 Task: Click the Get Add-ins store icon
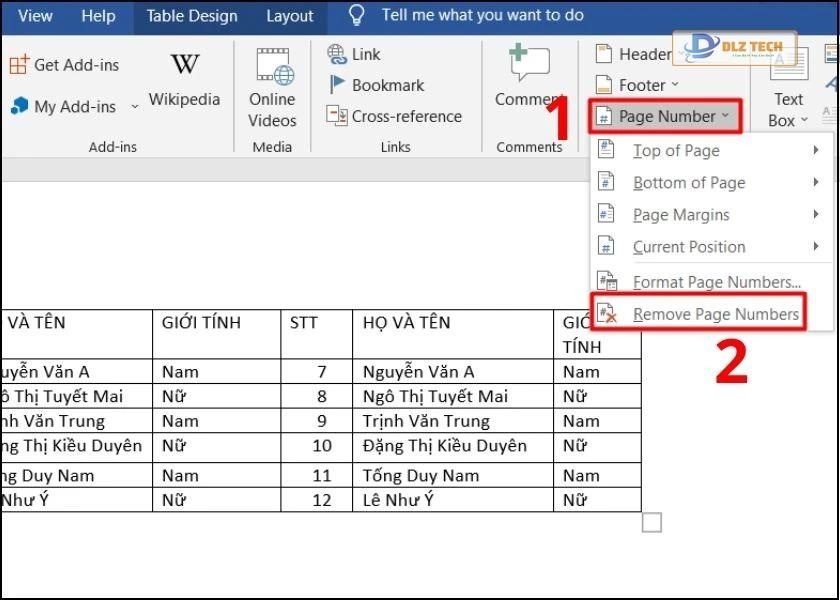pos(18,65)
